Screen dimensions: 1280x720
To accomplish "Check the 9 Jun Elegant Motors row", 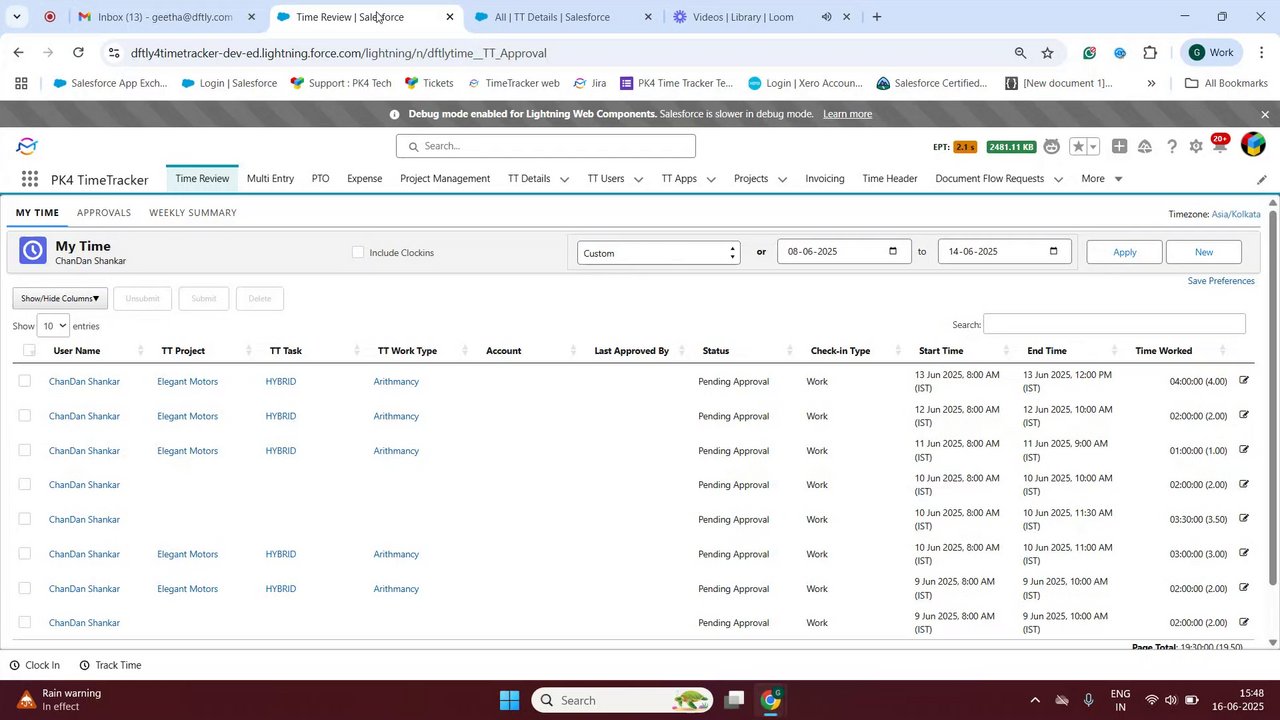I will coord(25,588).
